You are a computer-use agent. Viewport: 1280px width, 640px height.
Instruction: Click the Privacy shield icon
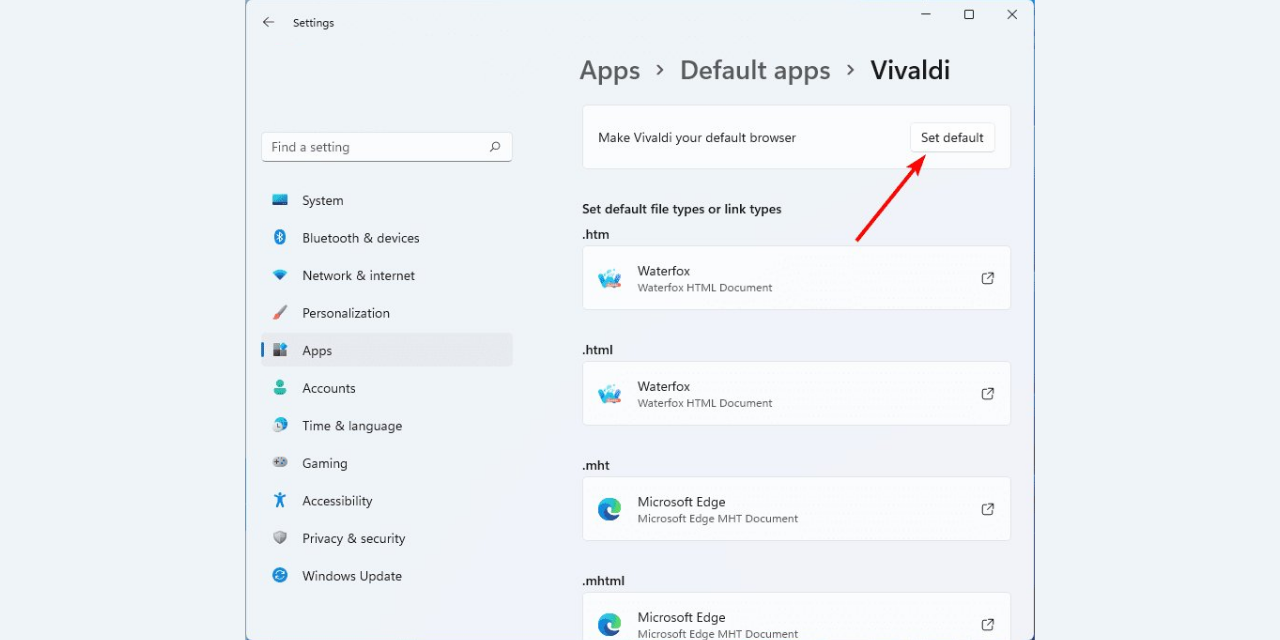(x=280, y=538)
